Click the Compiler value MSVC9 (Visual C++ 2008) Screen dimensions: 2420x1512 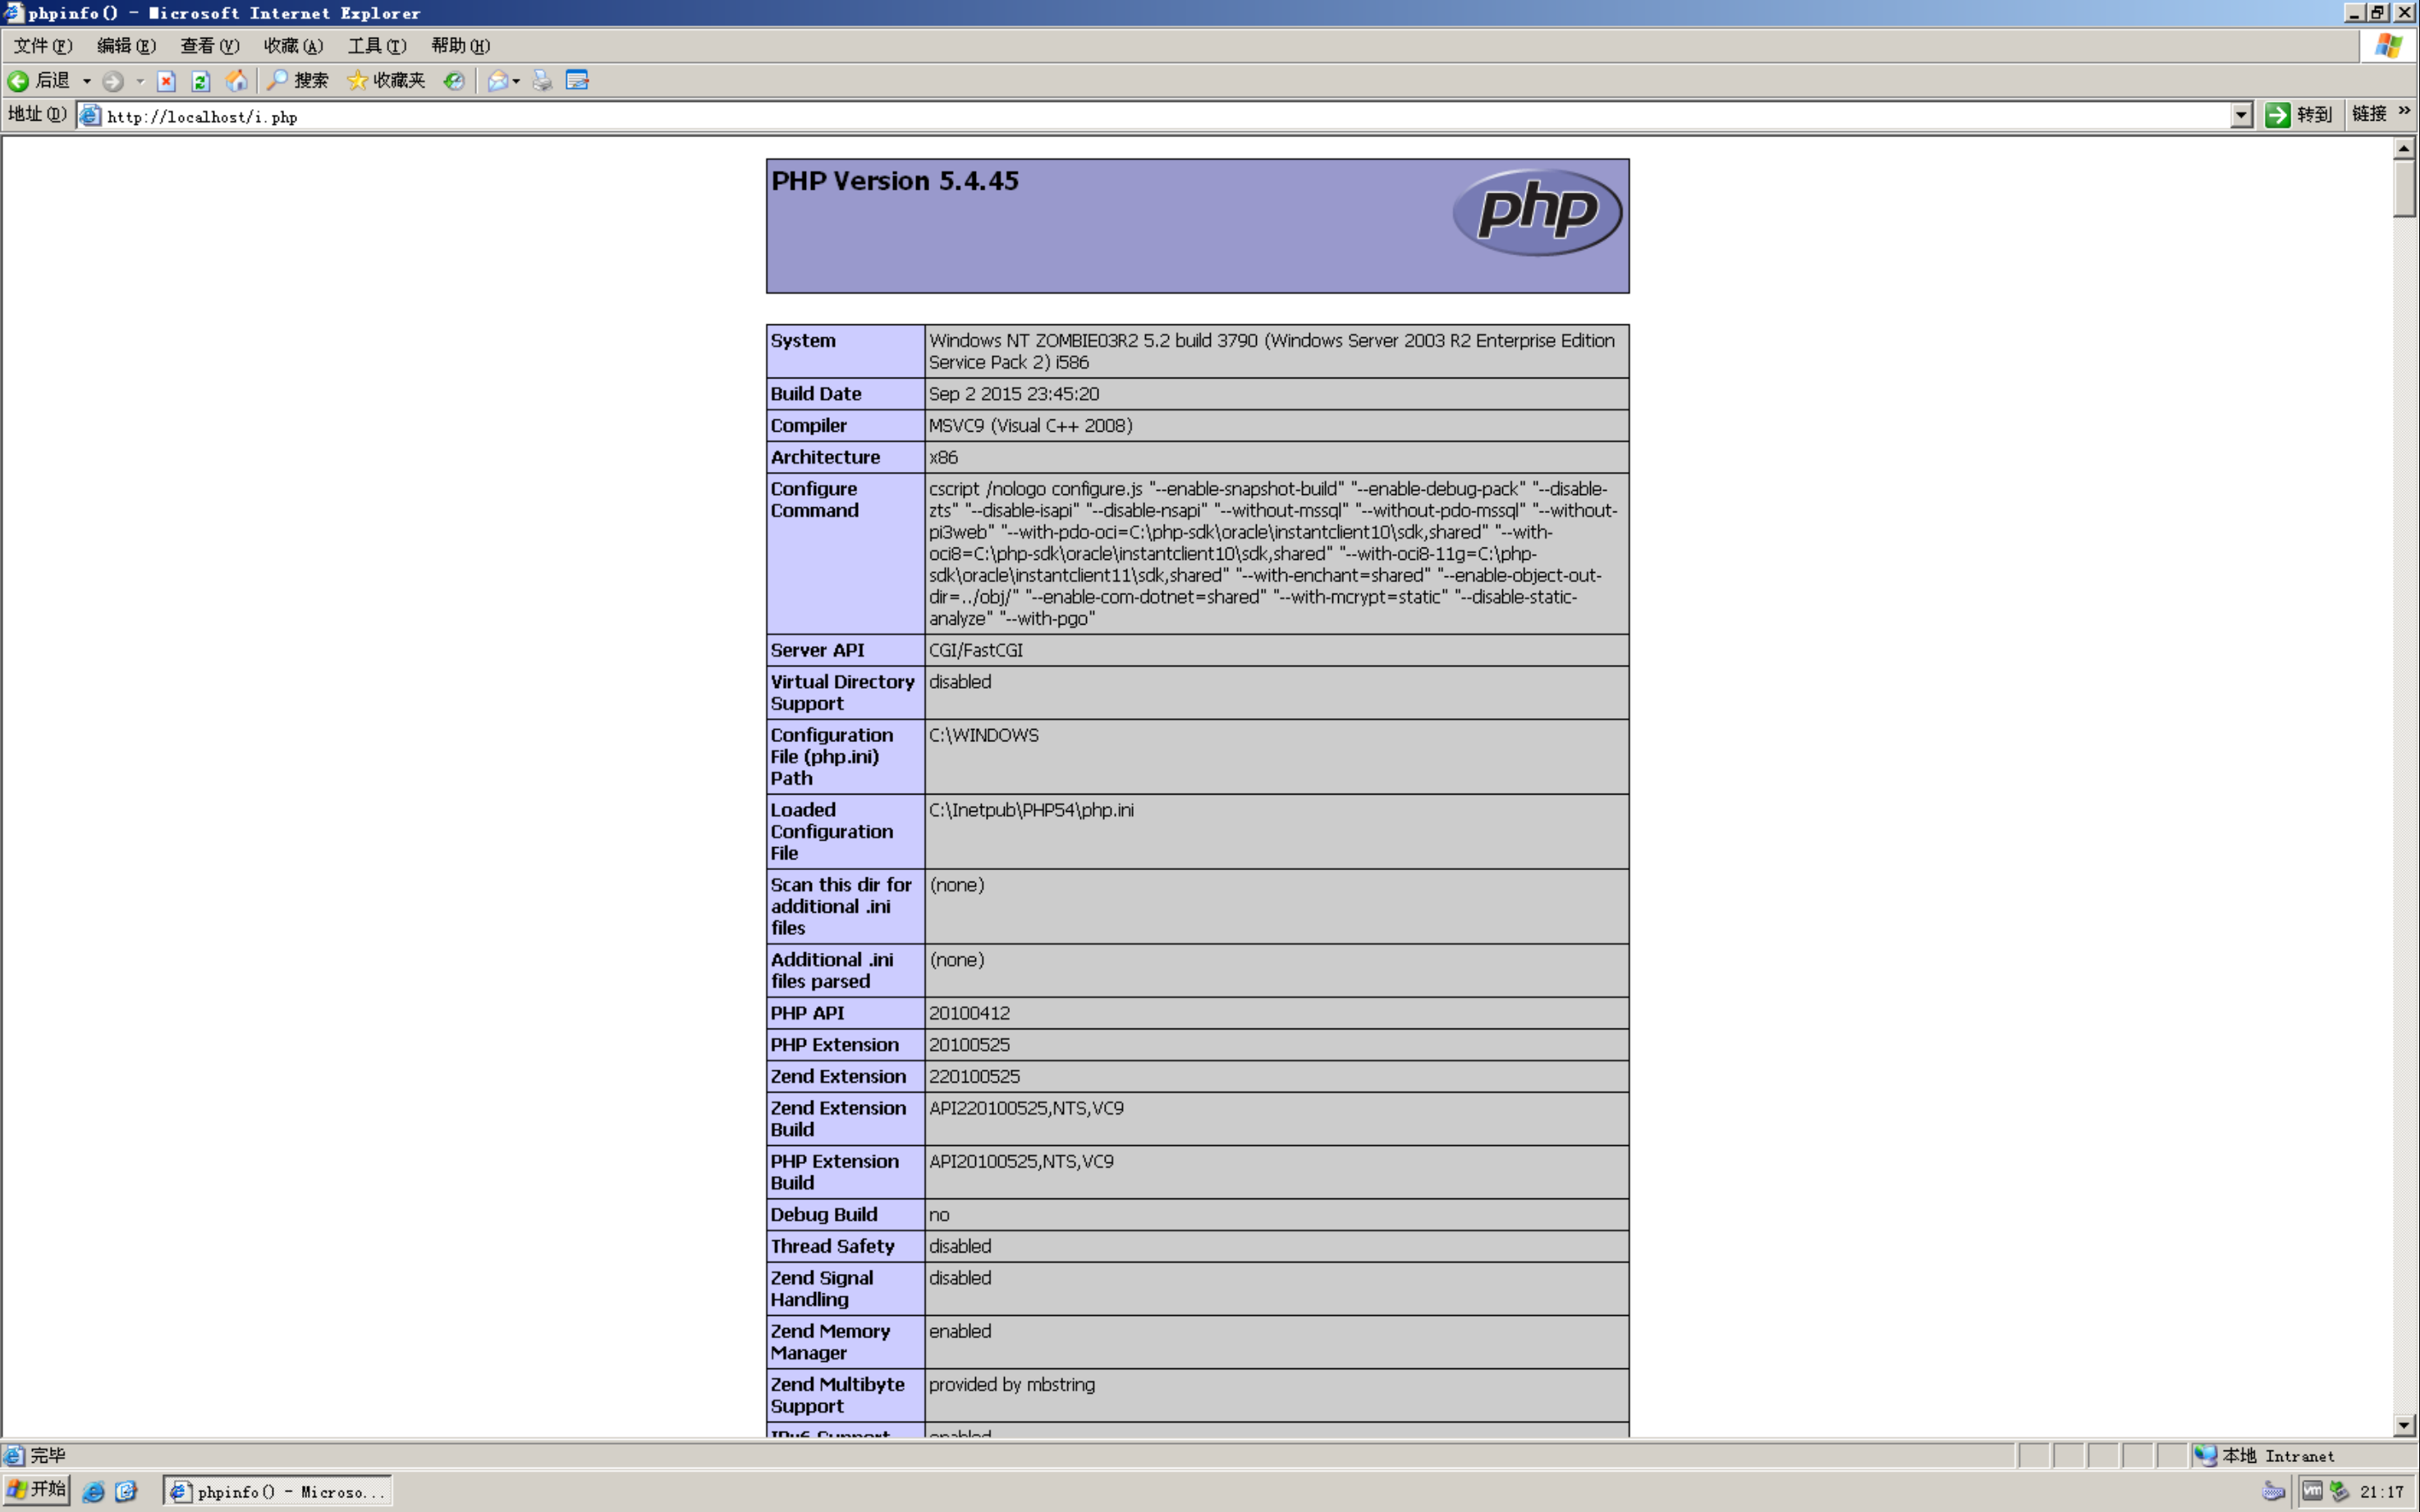pos(1030,426)
